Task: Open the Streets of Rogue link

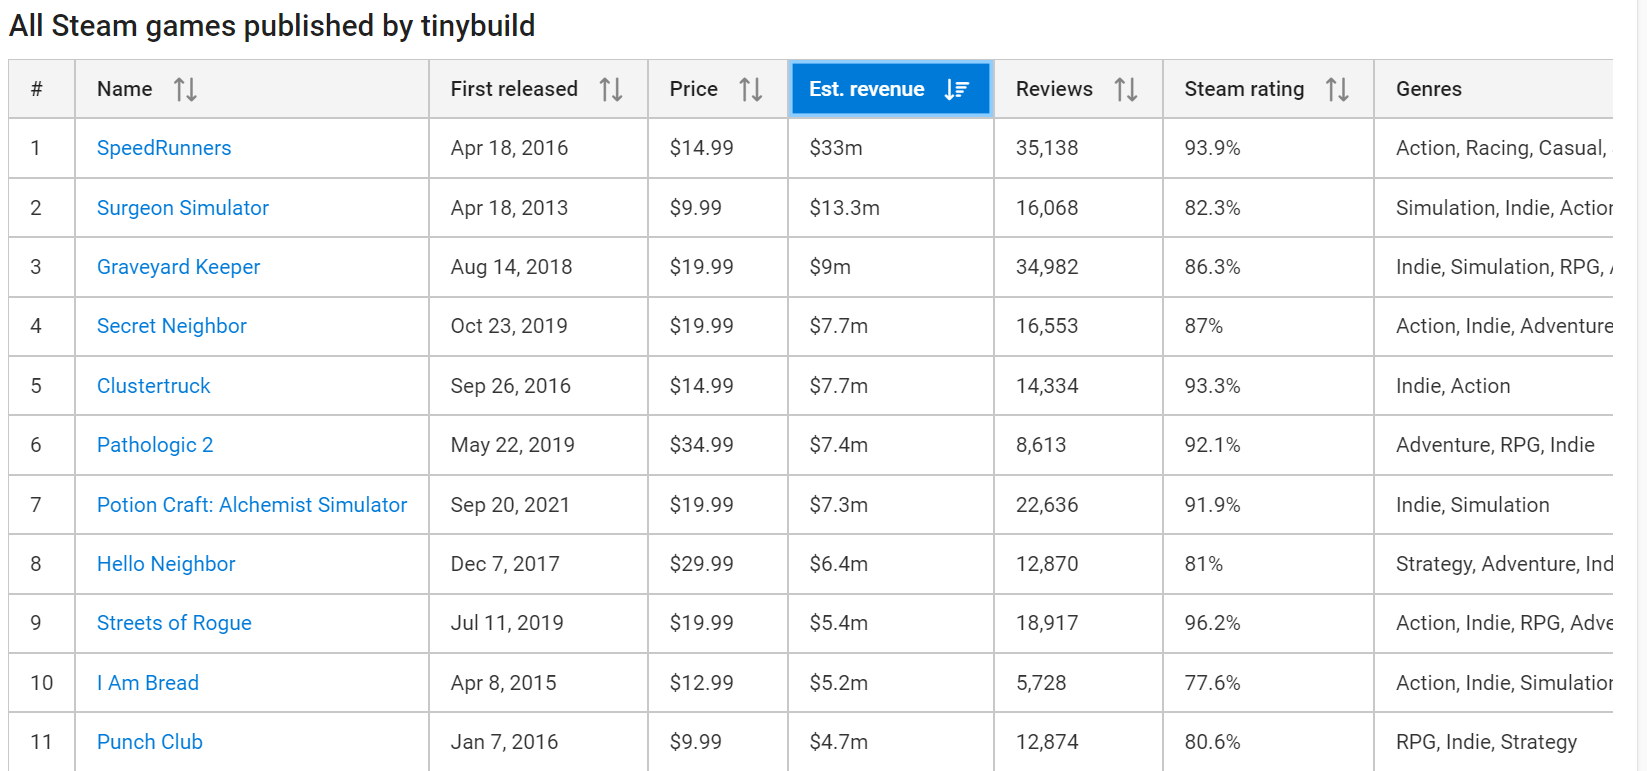Action: click(174, 623)
